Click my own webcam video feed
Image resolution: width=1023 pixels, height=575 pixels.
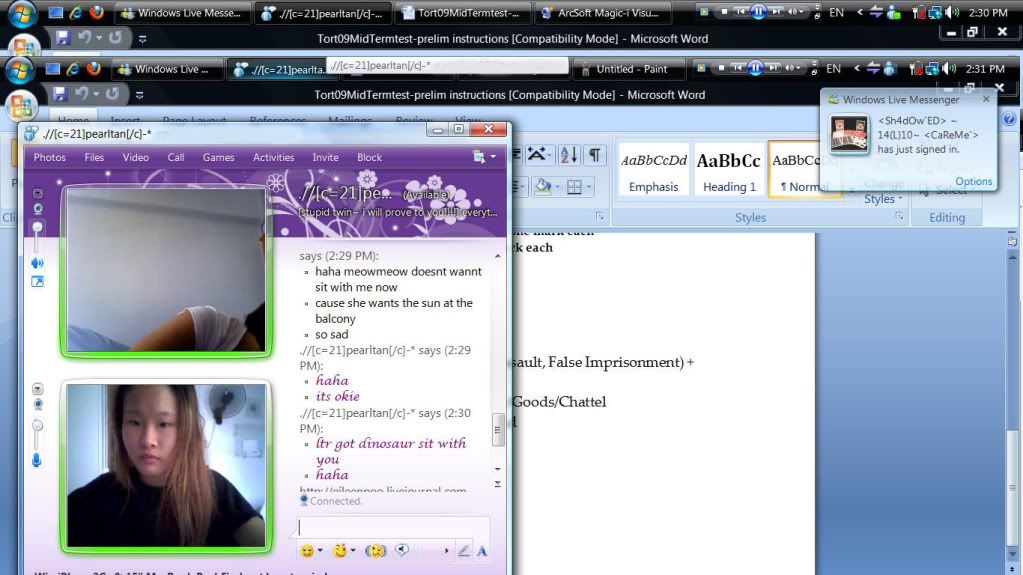(x=166, y=465)
